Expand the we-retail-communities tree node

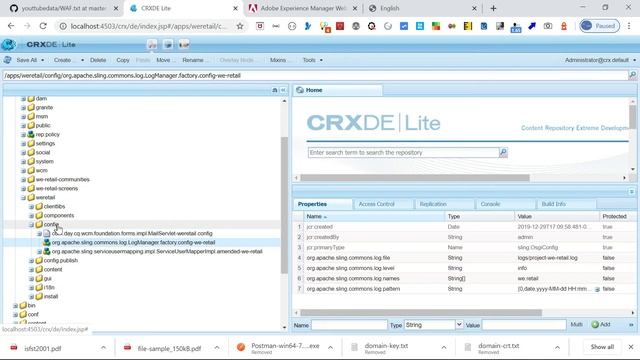pyautogui.click(x=23, y=180)
